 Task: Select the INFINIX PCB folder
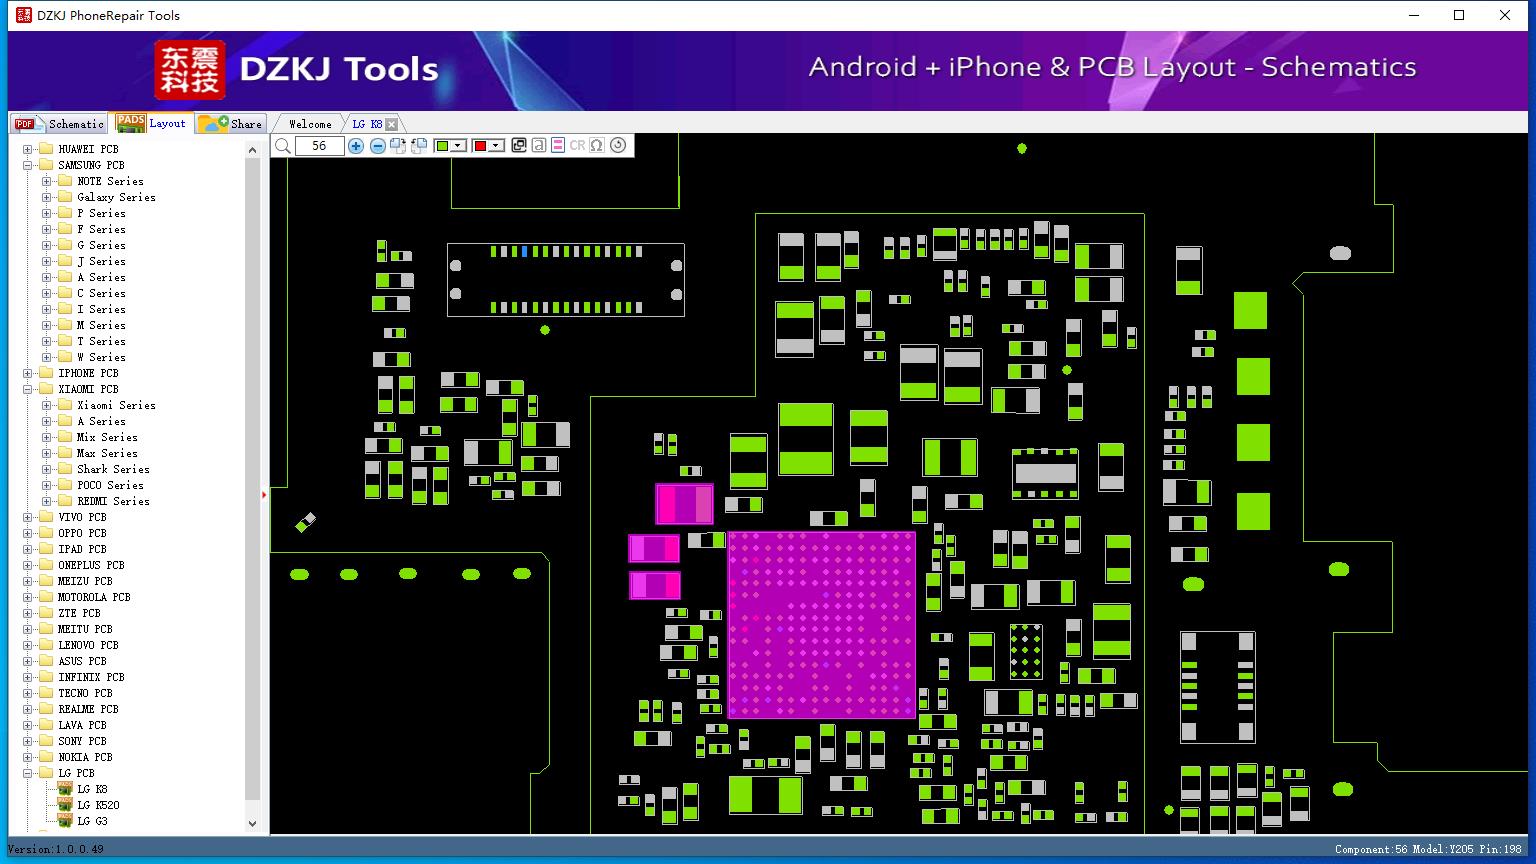pyautogui.click(x=91, y=677)
